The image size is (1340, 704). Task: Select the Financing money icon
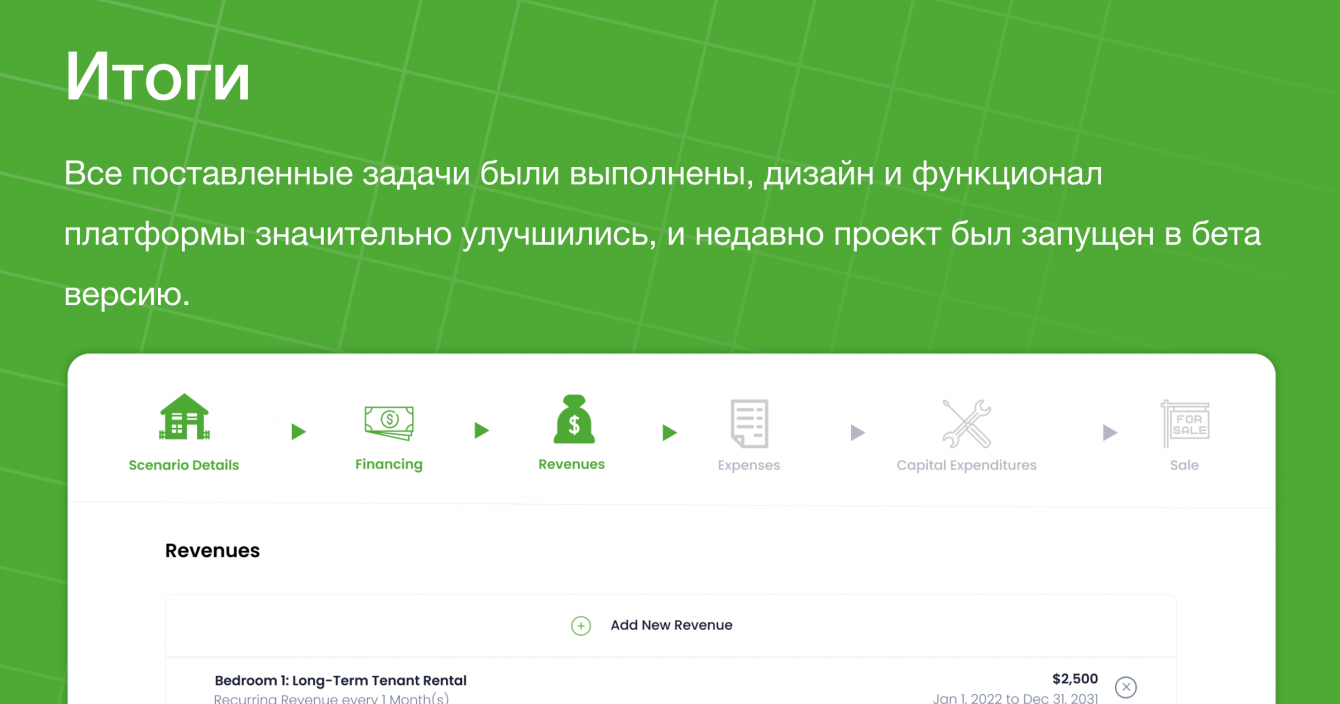pos(389,423)
